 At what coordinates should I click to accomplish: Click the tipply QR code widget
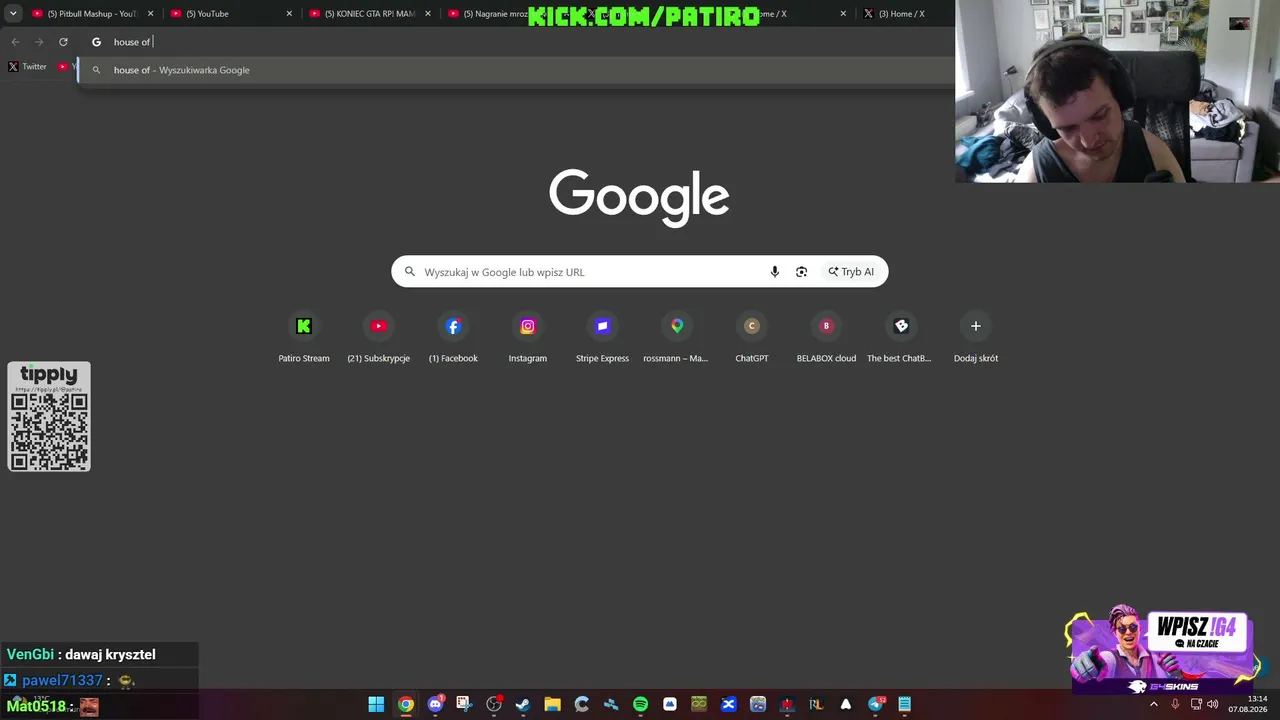pos(49,416)
